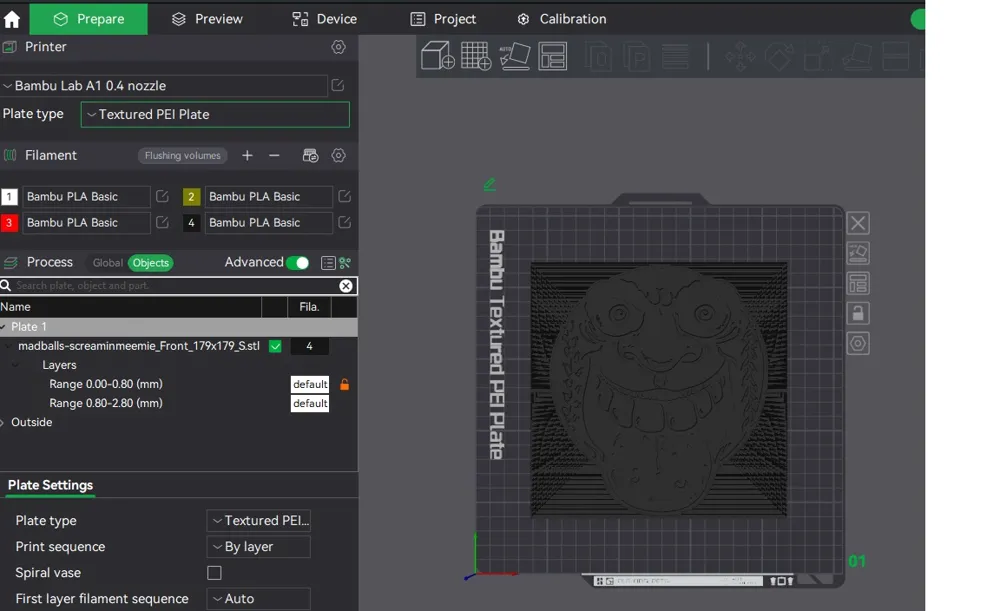Change filament number 4 for madballs object
Image resolution: width=1000 pixels, height=611 pixels.
(x=309, y=346)
